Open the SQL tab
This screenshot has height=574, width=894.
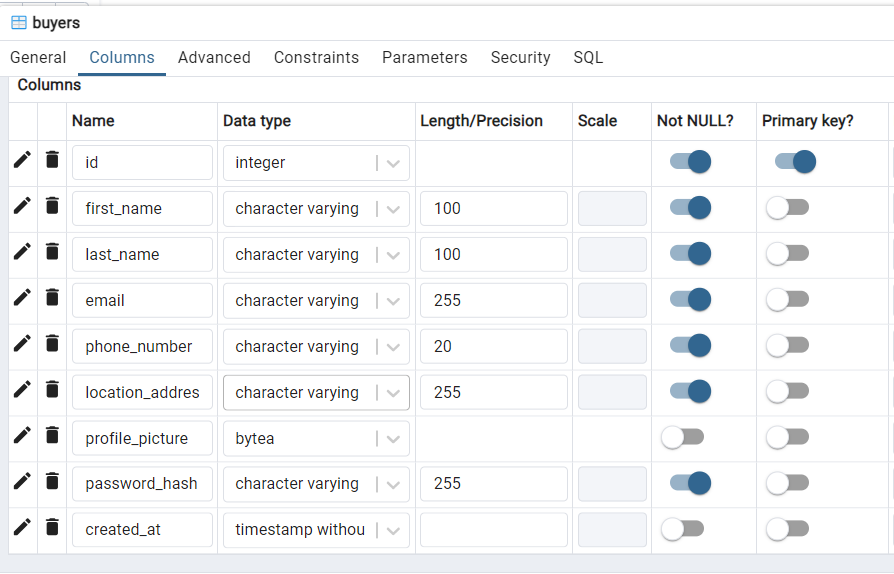[x=588, y=58]
